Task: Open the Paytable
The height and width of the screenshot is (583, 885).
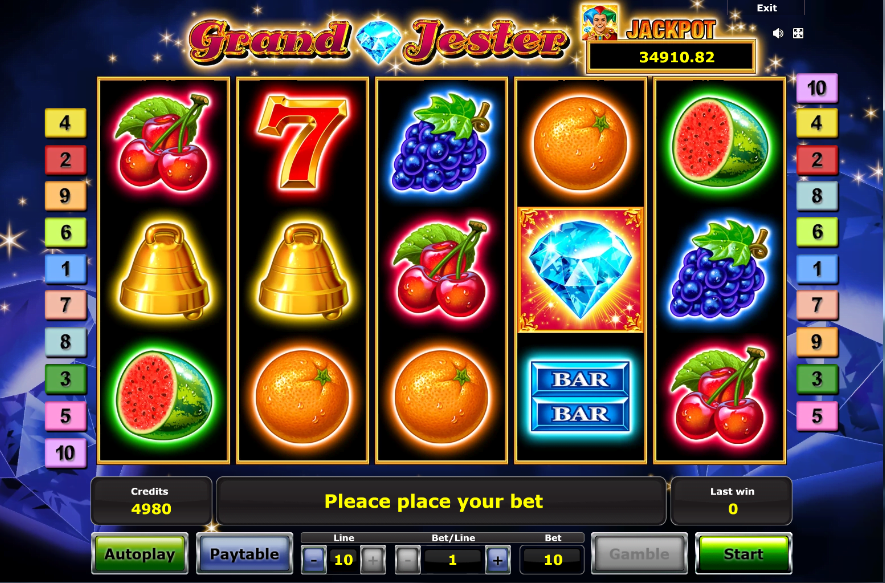Action: (x=244, y=554)
